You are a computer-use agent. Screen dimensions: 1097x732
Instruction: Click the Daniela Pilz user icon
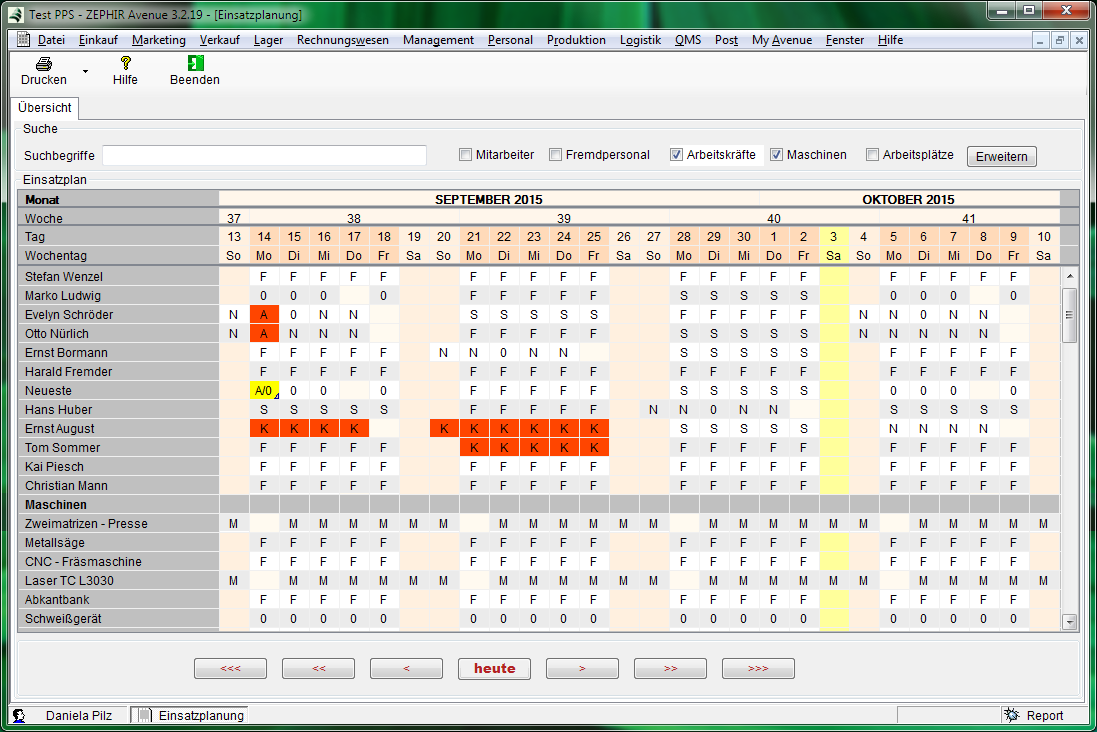(19, 715)
